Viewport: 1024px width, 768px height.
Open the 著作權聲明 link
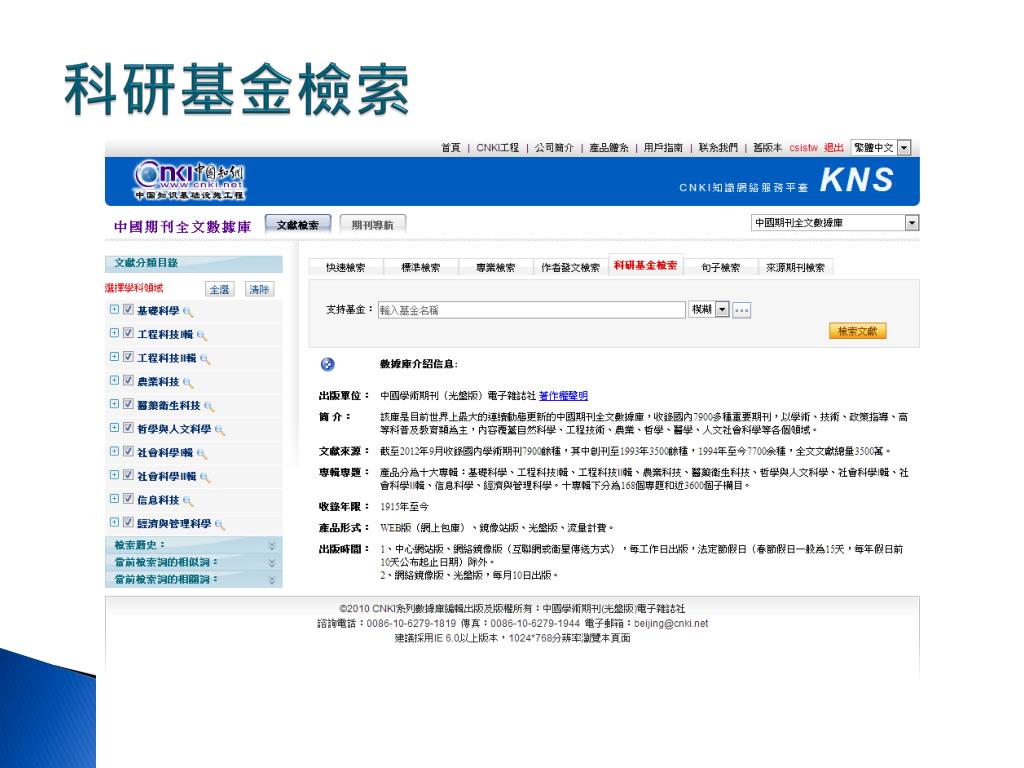point(563,396)
